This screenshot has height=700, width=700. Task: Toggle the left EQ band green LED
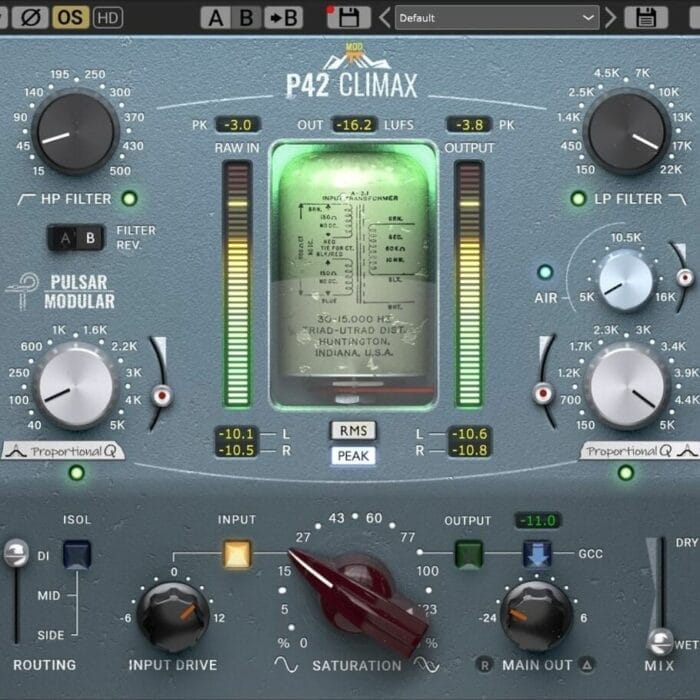76,472
